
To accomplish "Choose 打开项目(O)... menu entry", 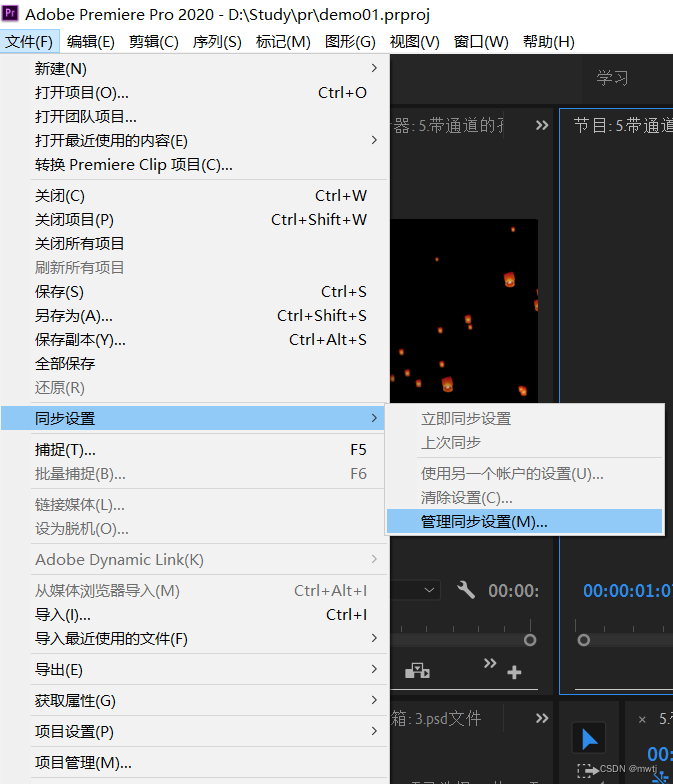I will coord(195,92).
